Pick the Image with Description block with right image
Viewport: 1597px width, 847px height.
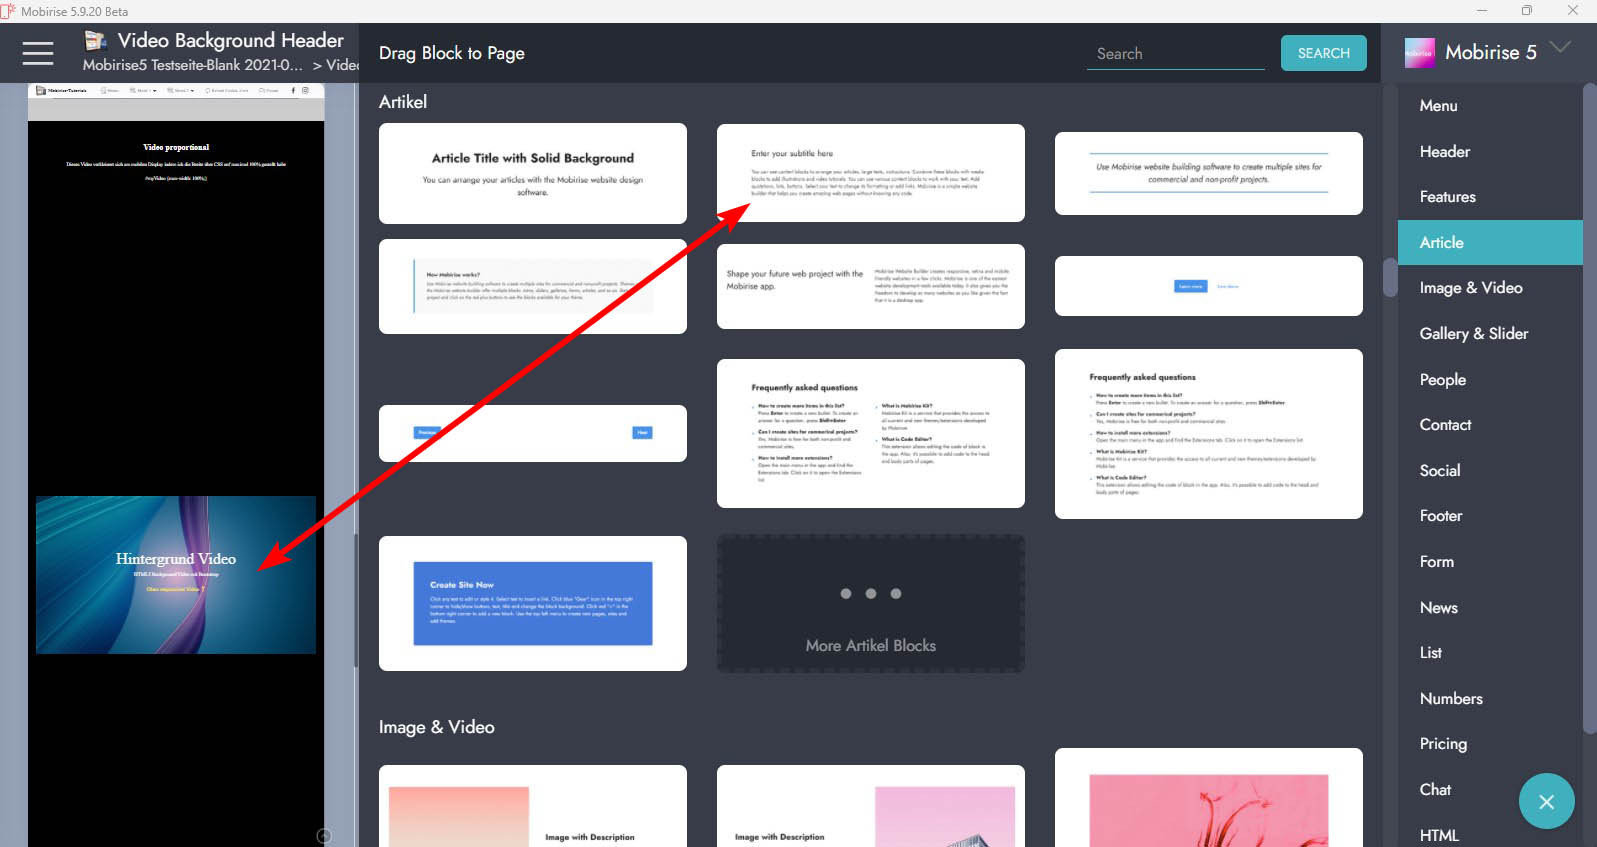(x=871, y=806)
